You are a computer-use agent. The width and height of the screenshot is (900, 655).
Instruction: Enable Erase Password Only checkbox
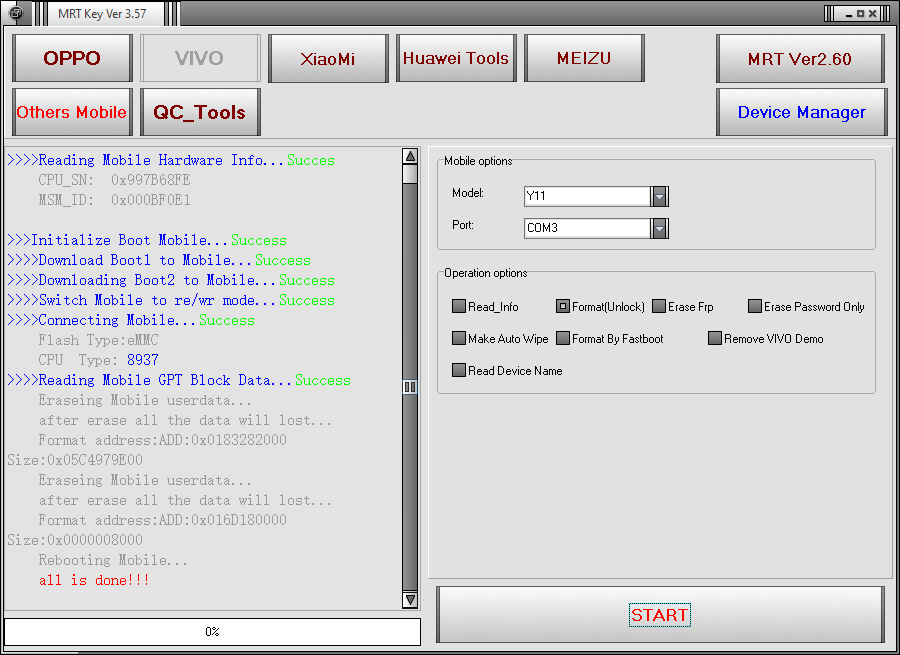click(755, 306)
